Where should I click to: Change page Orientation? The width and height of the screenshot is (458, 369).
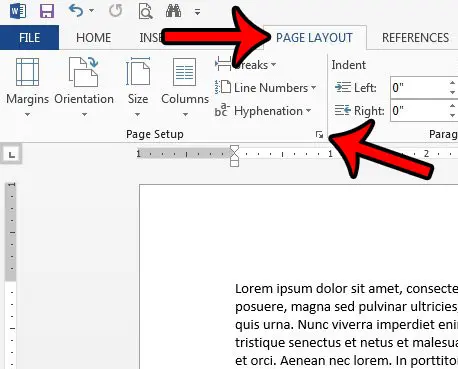84,87
